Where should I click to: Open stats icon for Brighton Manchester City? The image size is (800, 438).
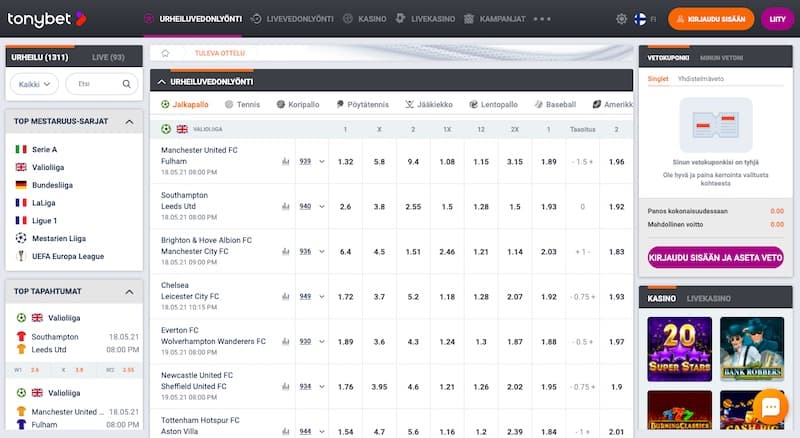(x=286, y=251)
